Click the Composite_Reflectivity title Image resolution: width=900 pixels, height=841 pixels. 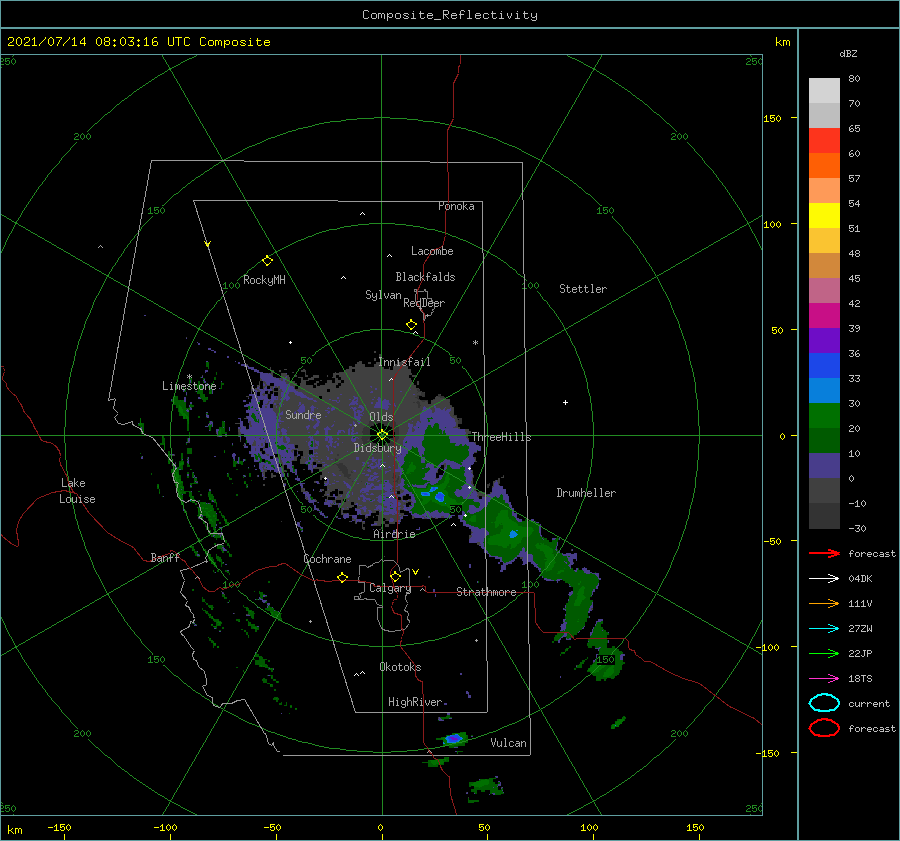(450, 15)
